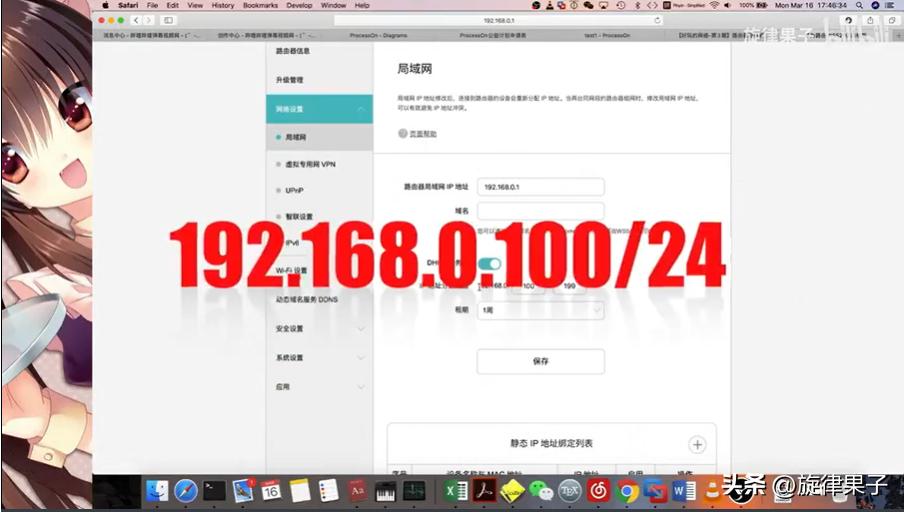This screenshot has width=904, height=512.
Task: Open Activity Monitor in the dock
Action: (x=414, y=491)
